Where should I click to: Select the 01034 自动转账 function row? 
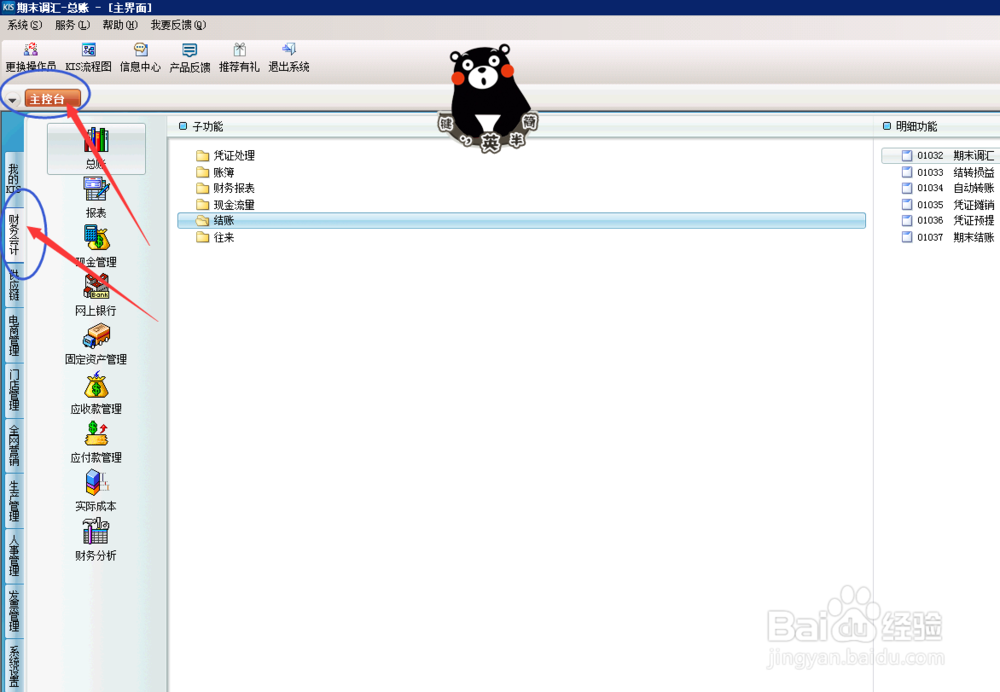(948, 188)
